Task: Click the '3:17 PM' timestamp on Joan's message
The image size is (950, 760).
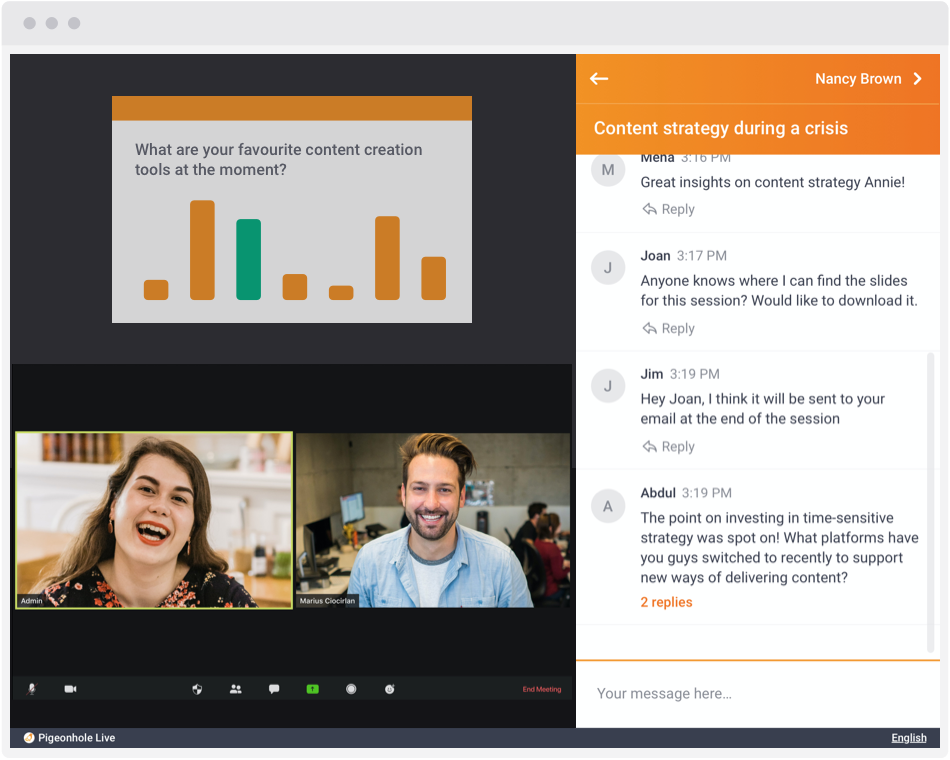Action: tap(702, 256)
